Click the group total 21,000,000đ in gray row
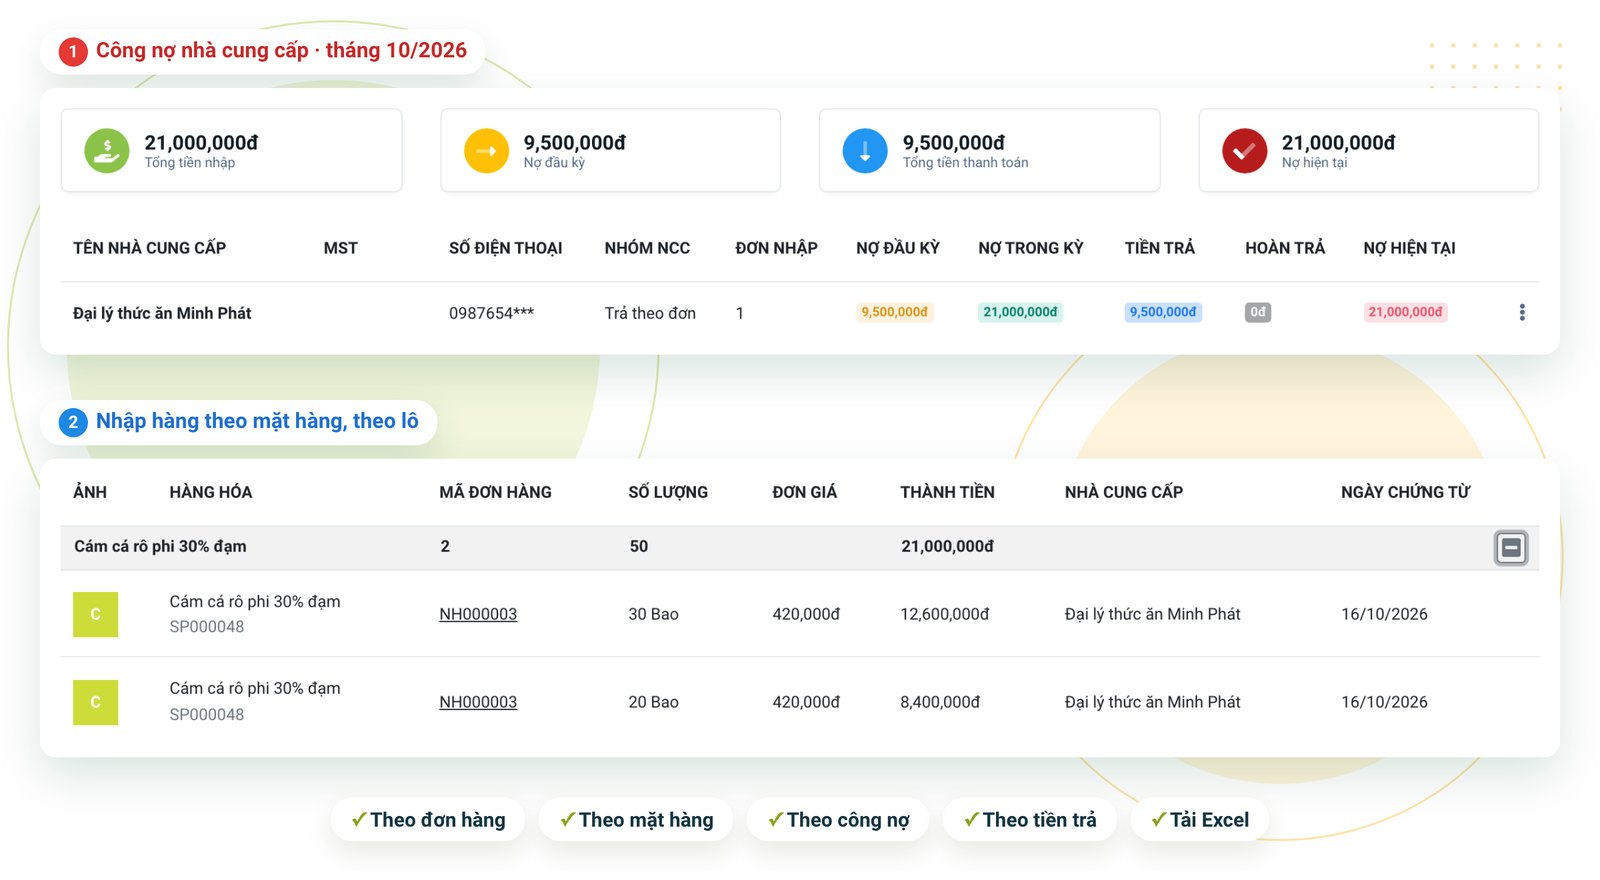Image resolution: width=1600 pixels, height=880 pixels. point(948,546)
